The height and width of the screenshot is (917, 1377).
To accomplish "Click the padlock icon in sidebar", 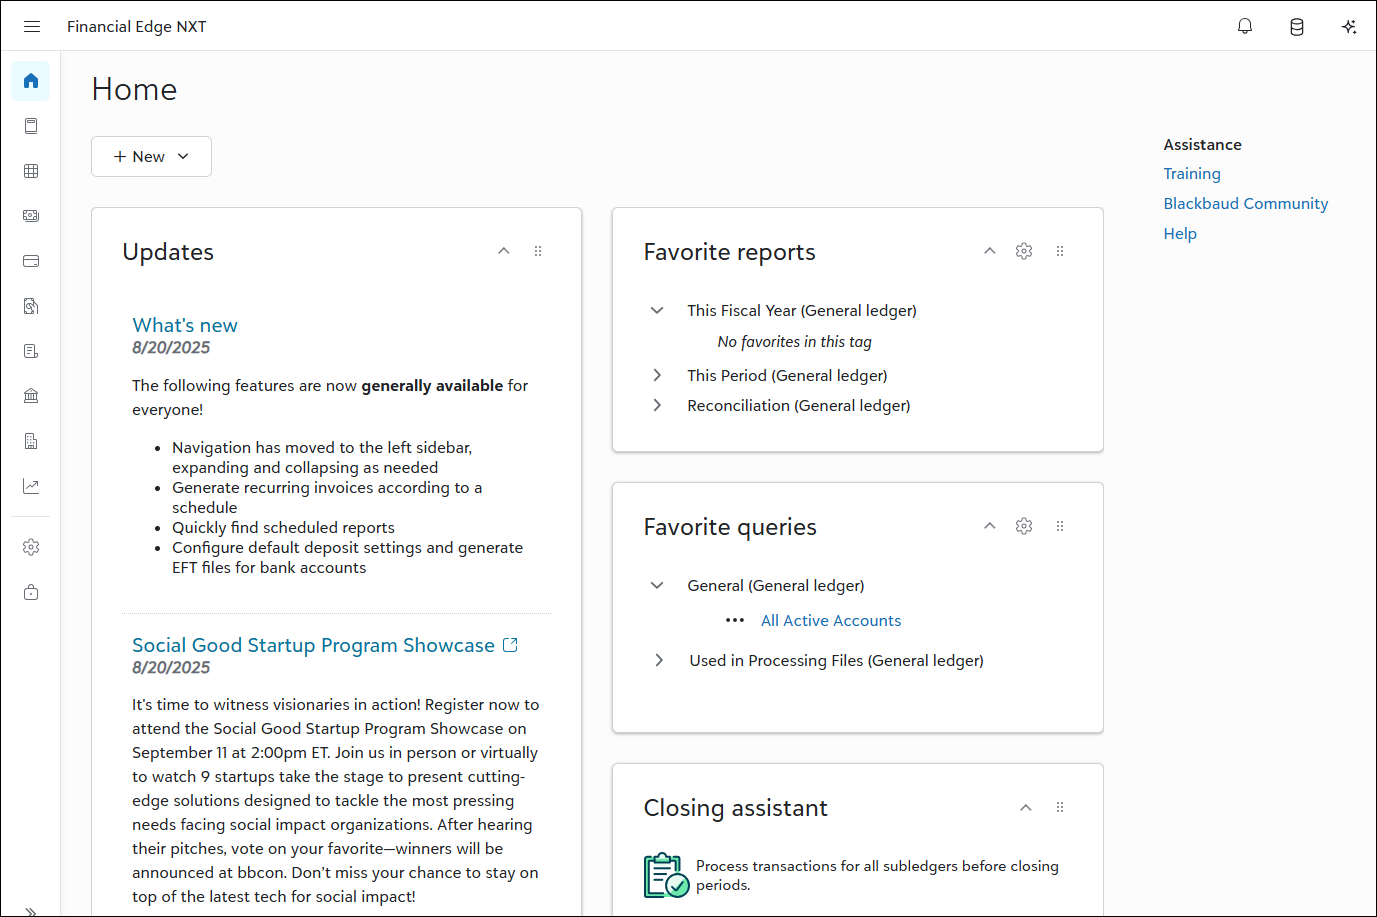I will [31, 592].
